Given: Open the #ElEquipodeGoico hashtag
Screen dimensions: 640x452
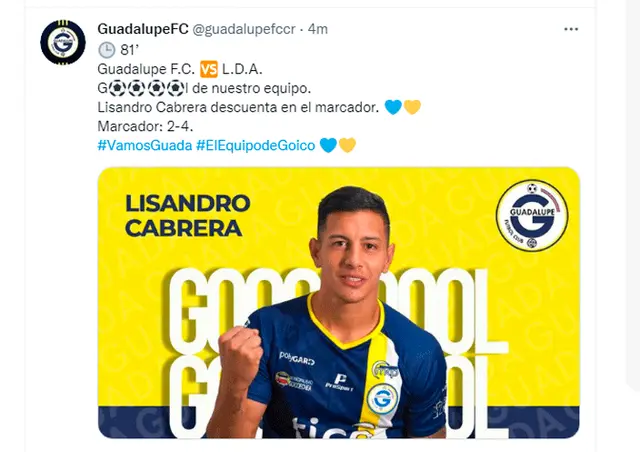Looking at the screenshot, I should 256,145.
